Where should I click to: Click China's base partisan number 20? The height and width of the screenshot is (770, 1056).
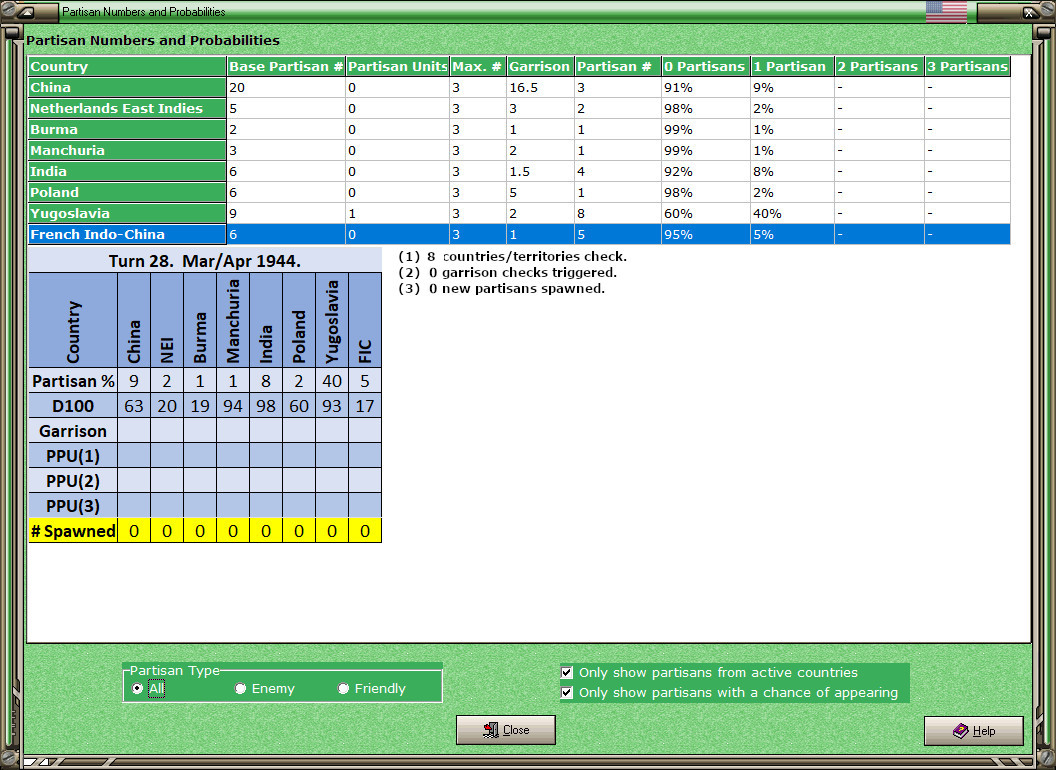pyautogui.click(x=286, y=88)
